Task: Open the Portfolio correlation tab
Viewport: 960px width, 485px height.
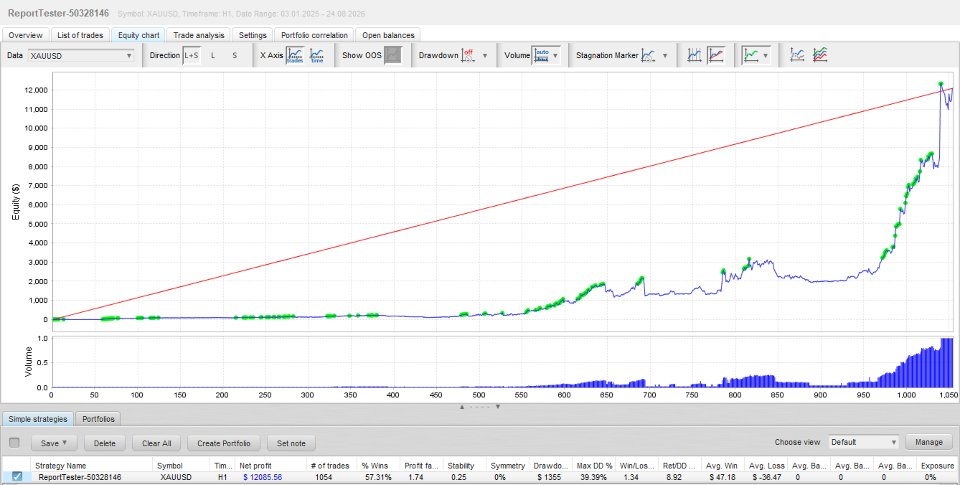Action: click(314, 35)
